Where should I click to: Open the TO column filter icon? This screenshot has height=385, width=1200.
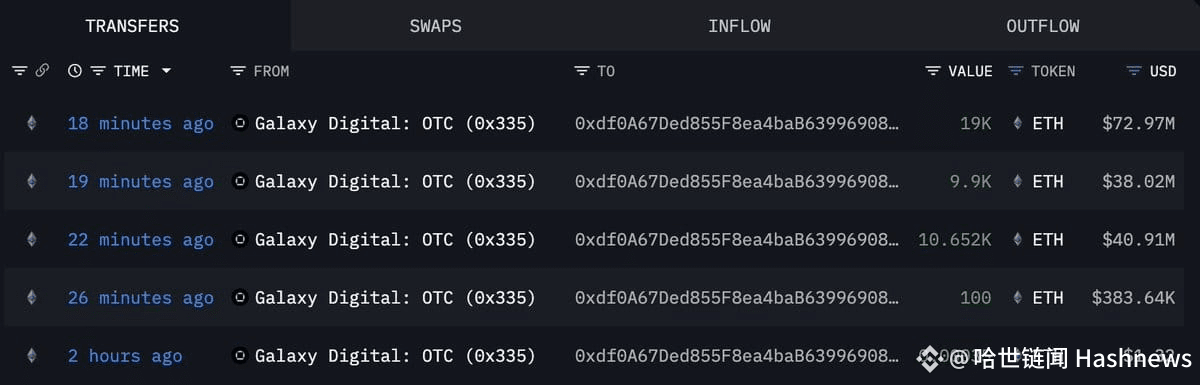click(582, 71)
